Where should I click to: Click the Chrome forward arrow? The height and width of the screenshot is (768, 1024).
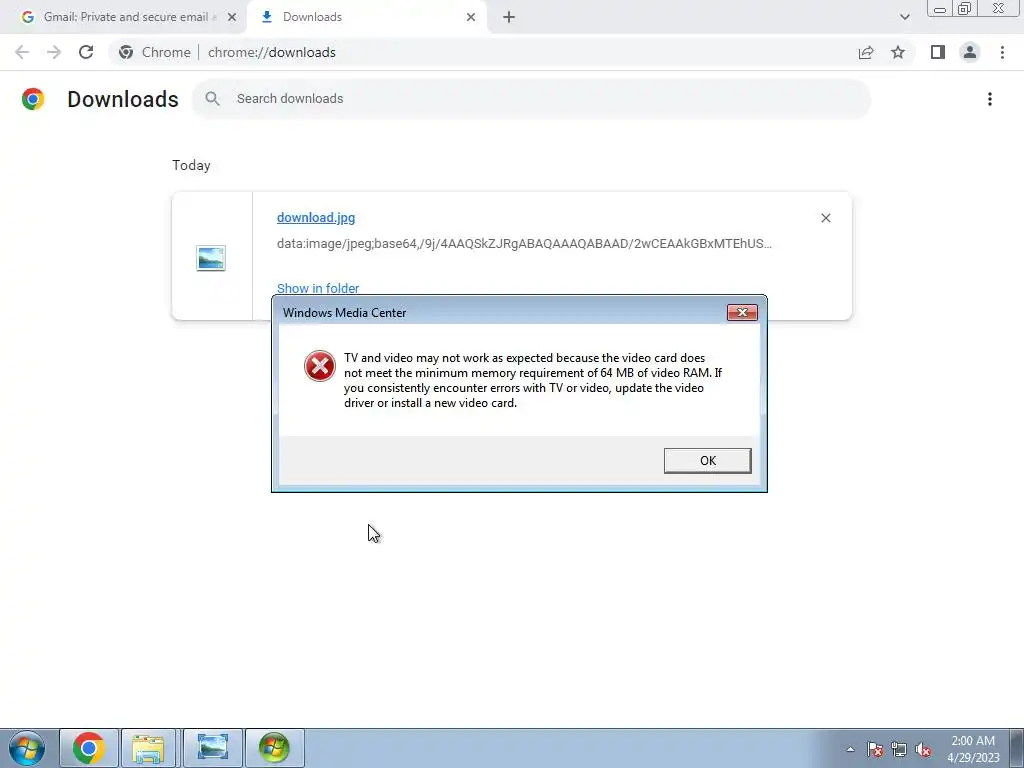[x=54, y=52]
